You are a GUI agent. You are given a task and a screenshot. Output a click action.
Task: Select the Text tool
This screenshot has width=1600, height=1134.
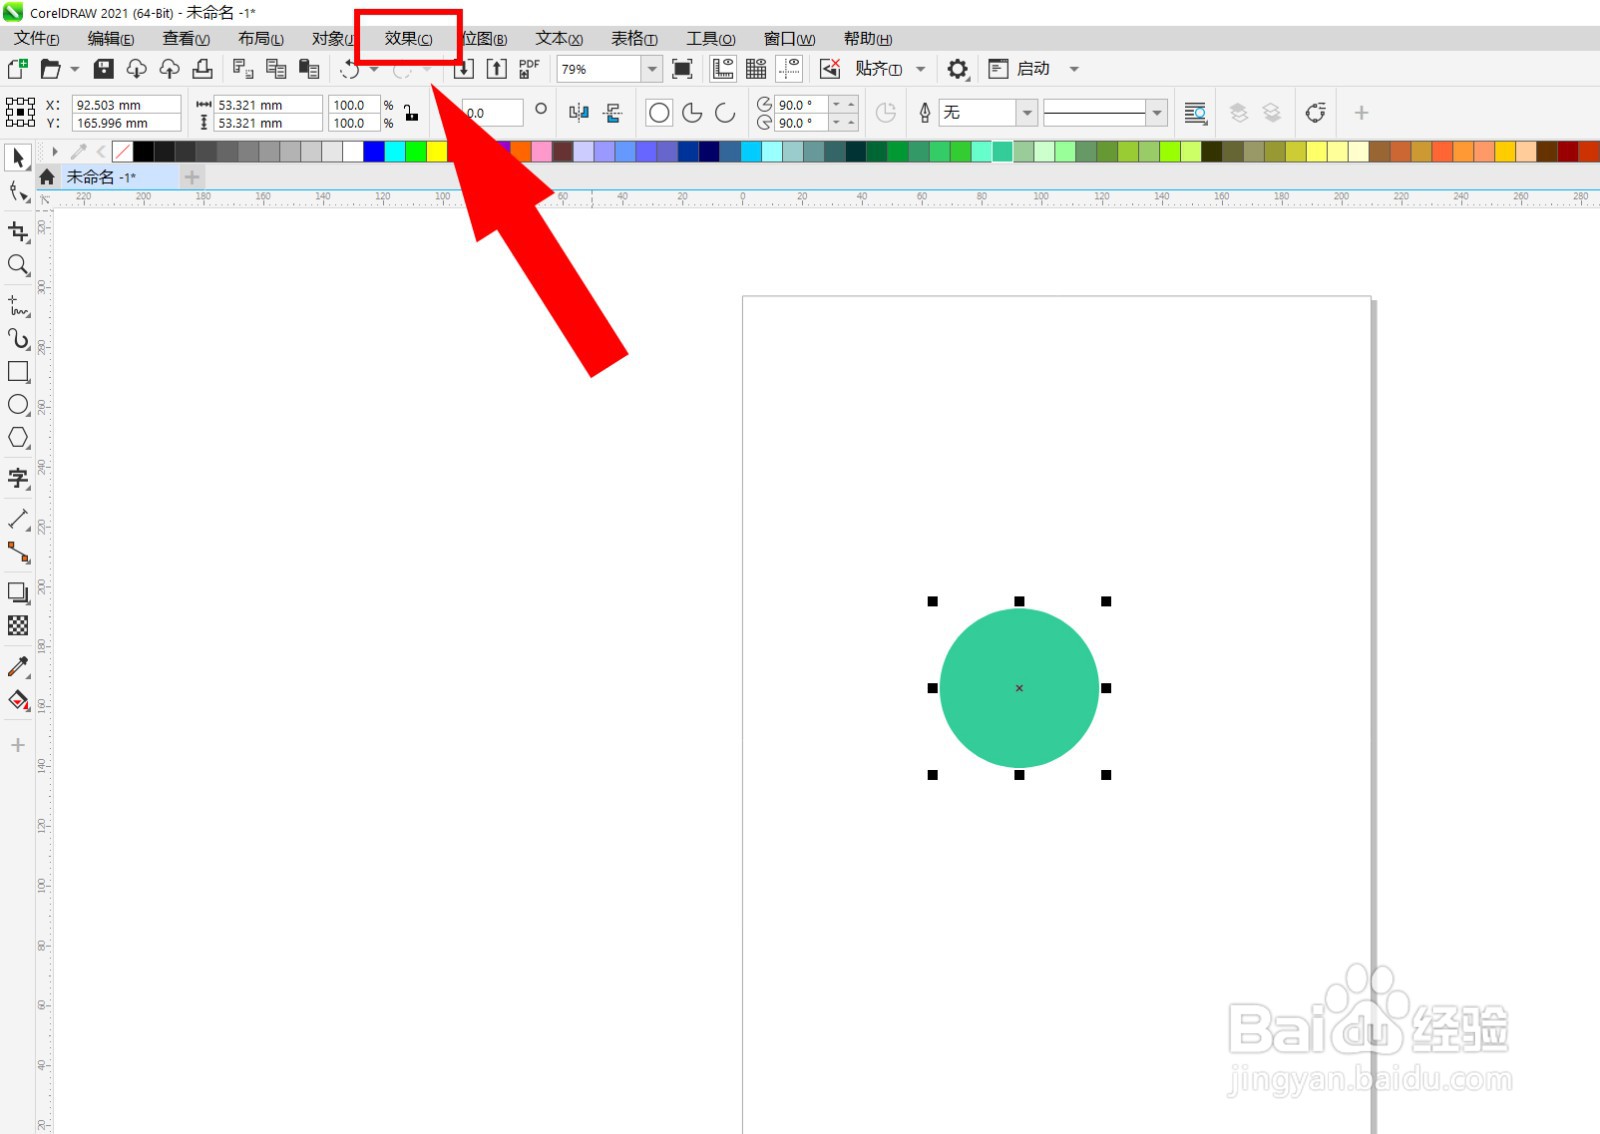coord(18,478)
